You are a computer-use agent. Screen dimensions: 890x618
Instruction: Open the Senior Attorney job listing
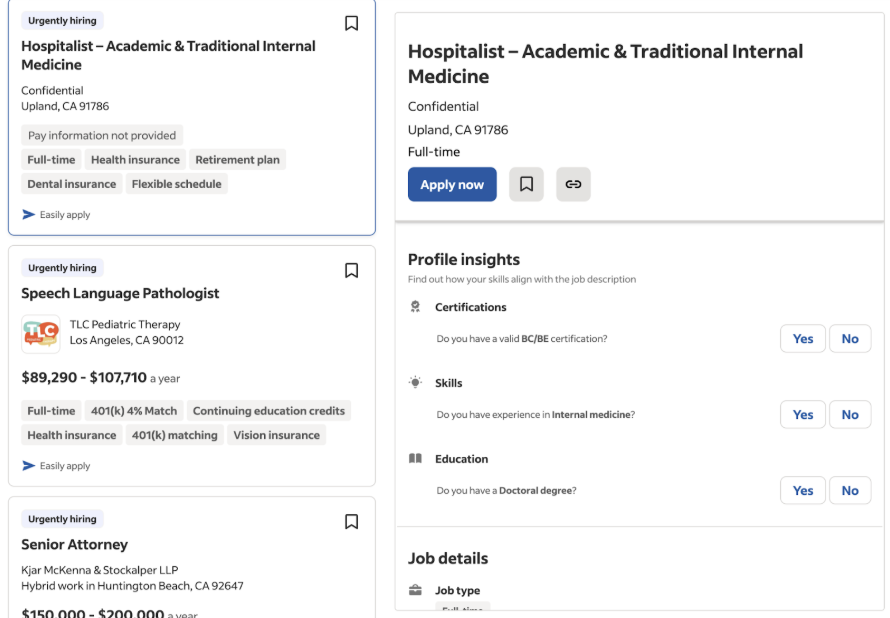[x=74, y=545]
